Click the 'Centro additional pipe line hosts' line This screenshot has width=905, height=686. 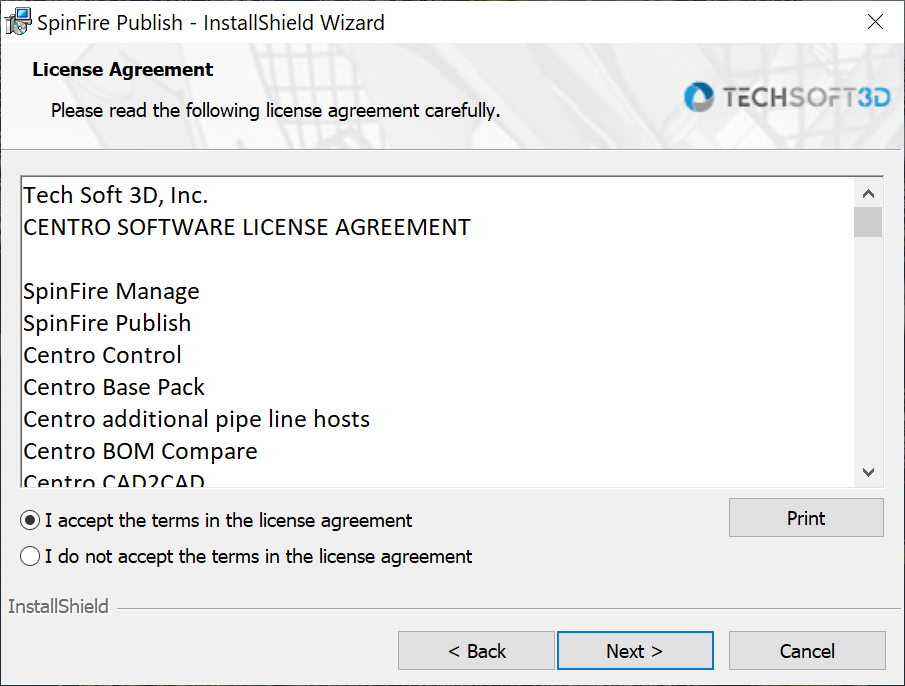196,420
